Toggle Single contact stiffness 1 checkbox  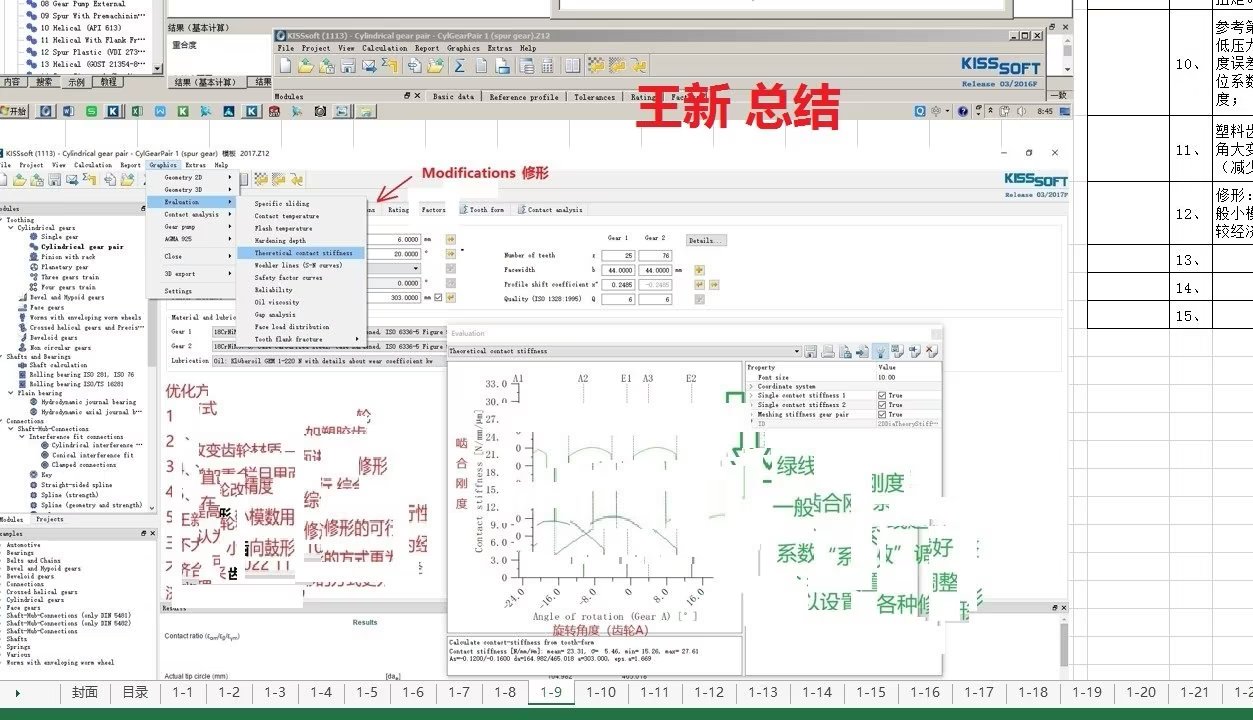tap(881, 396)
